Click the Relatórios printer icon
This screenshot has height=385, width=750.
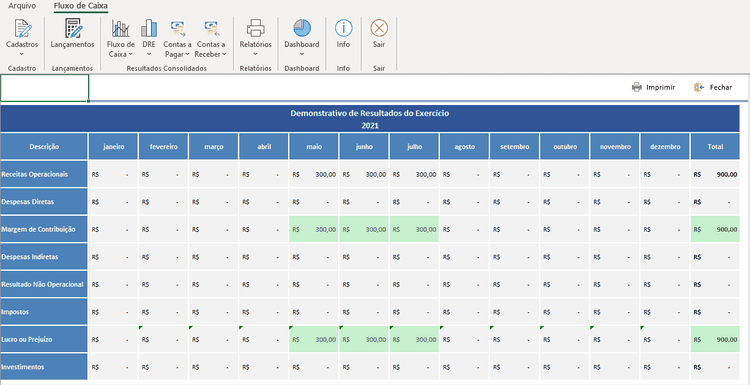[255, 28]
